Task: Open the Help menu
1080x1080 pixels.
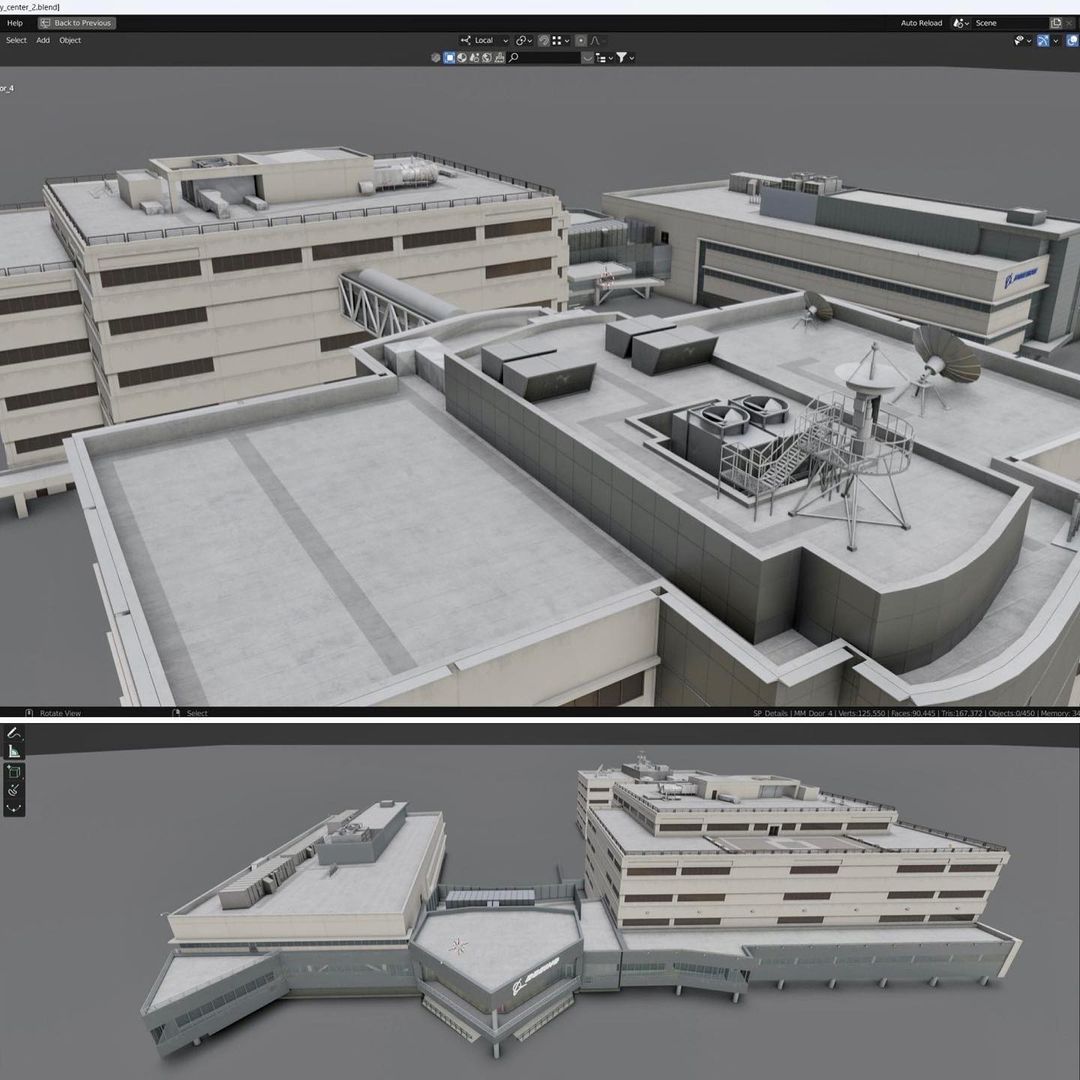Action: pyautogui.click(x=15, y=23)
